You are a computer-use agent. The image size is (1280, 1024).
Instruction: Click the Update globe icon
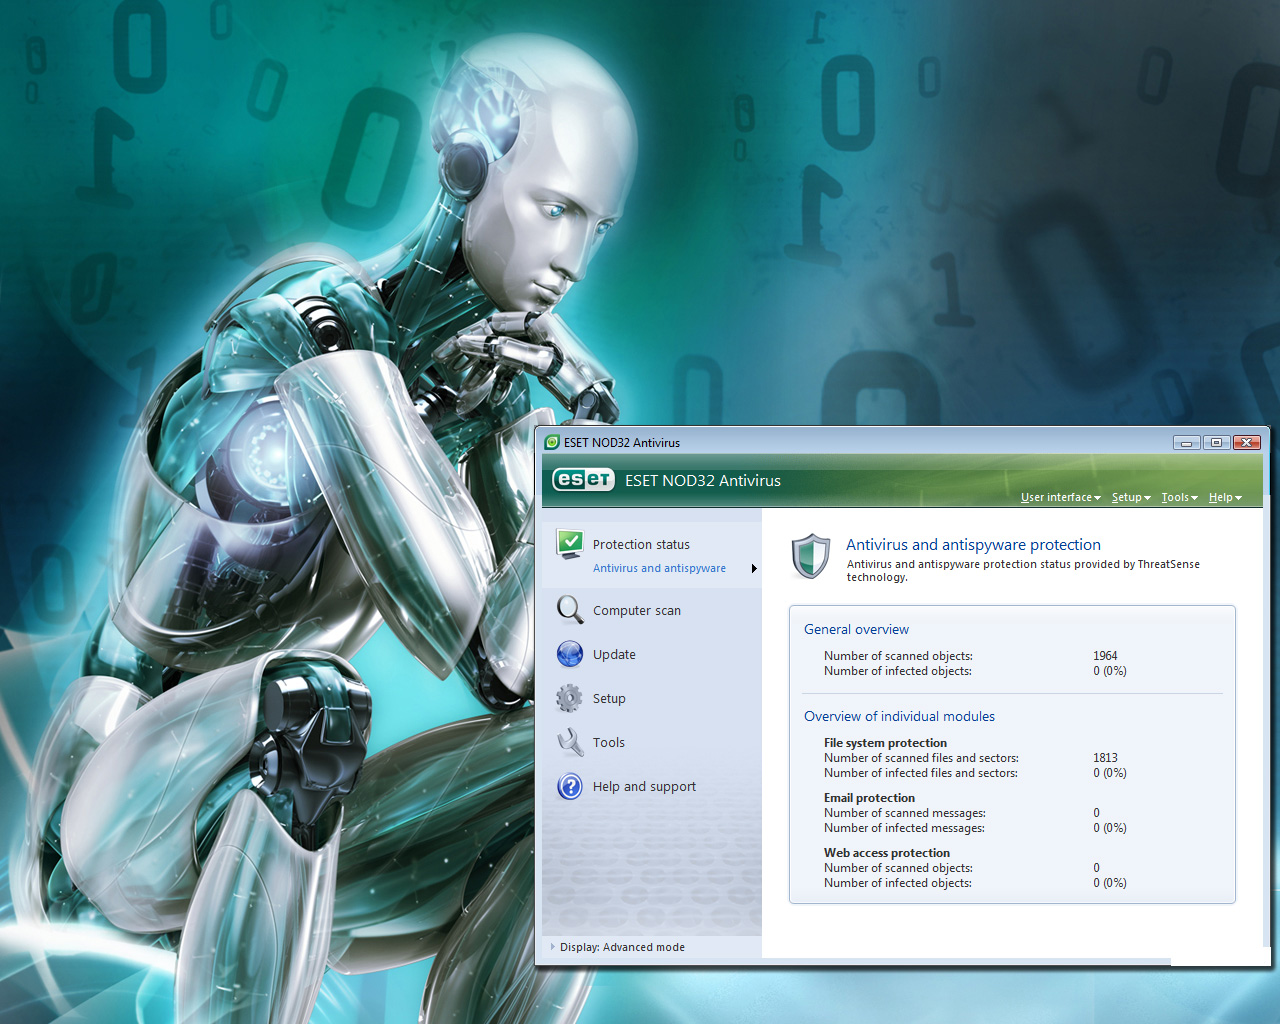coord(570,654)
